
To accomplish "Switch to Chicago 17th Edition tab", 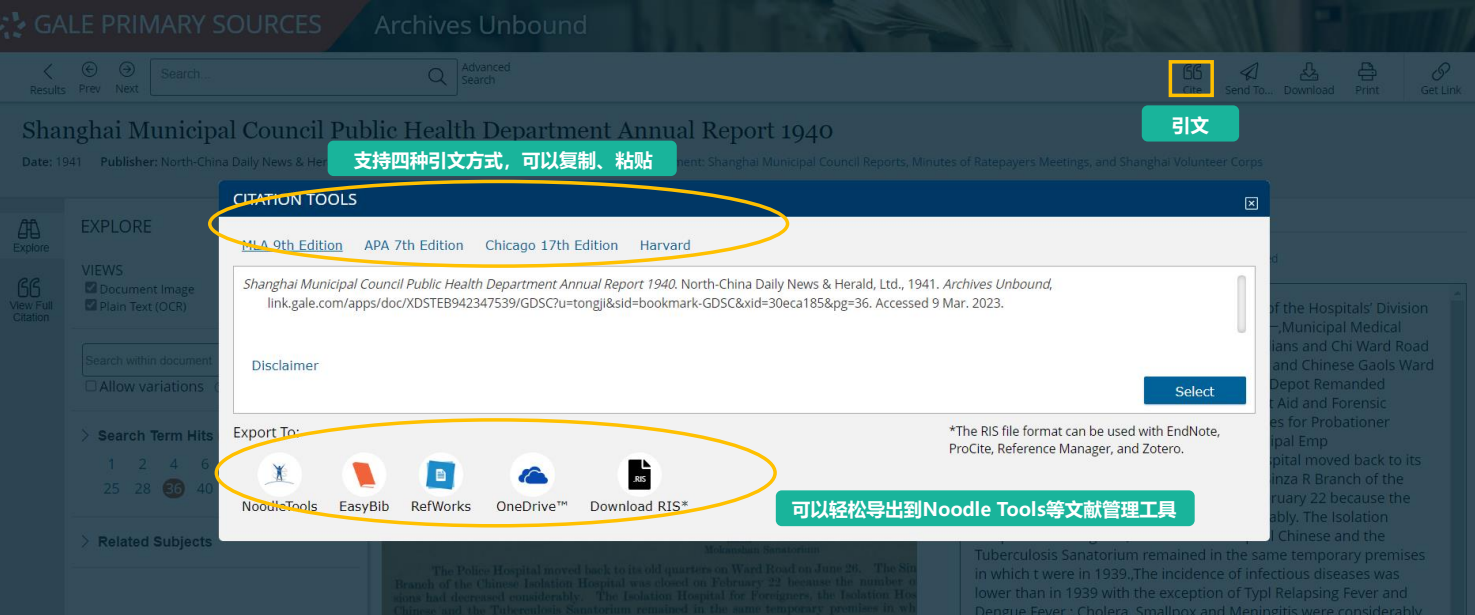I will coord(551,245).
